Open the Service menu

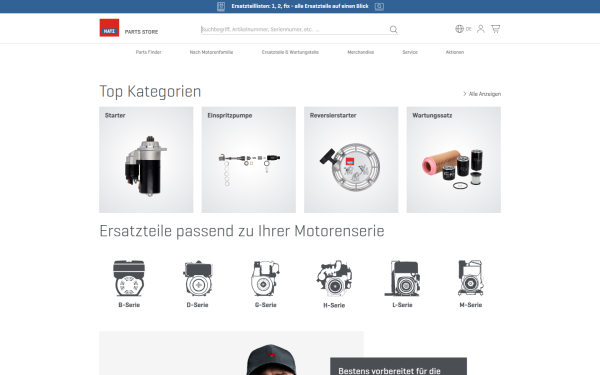tap(410, 52)
